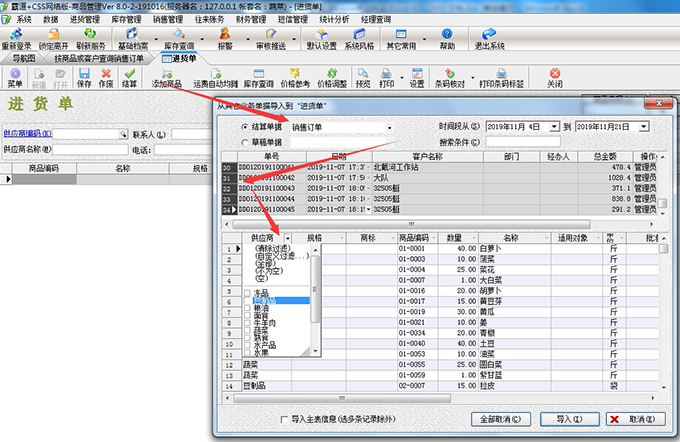
Task: Open the 帮助 help icon
Action: pos(447,33)
